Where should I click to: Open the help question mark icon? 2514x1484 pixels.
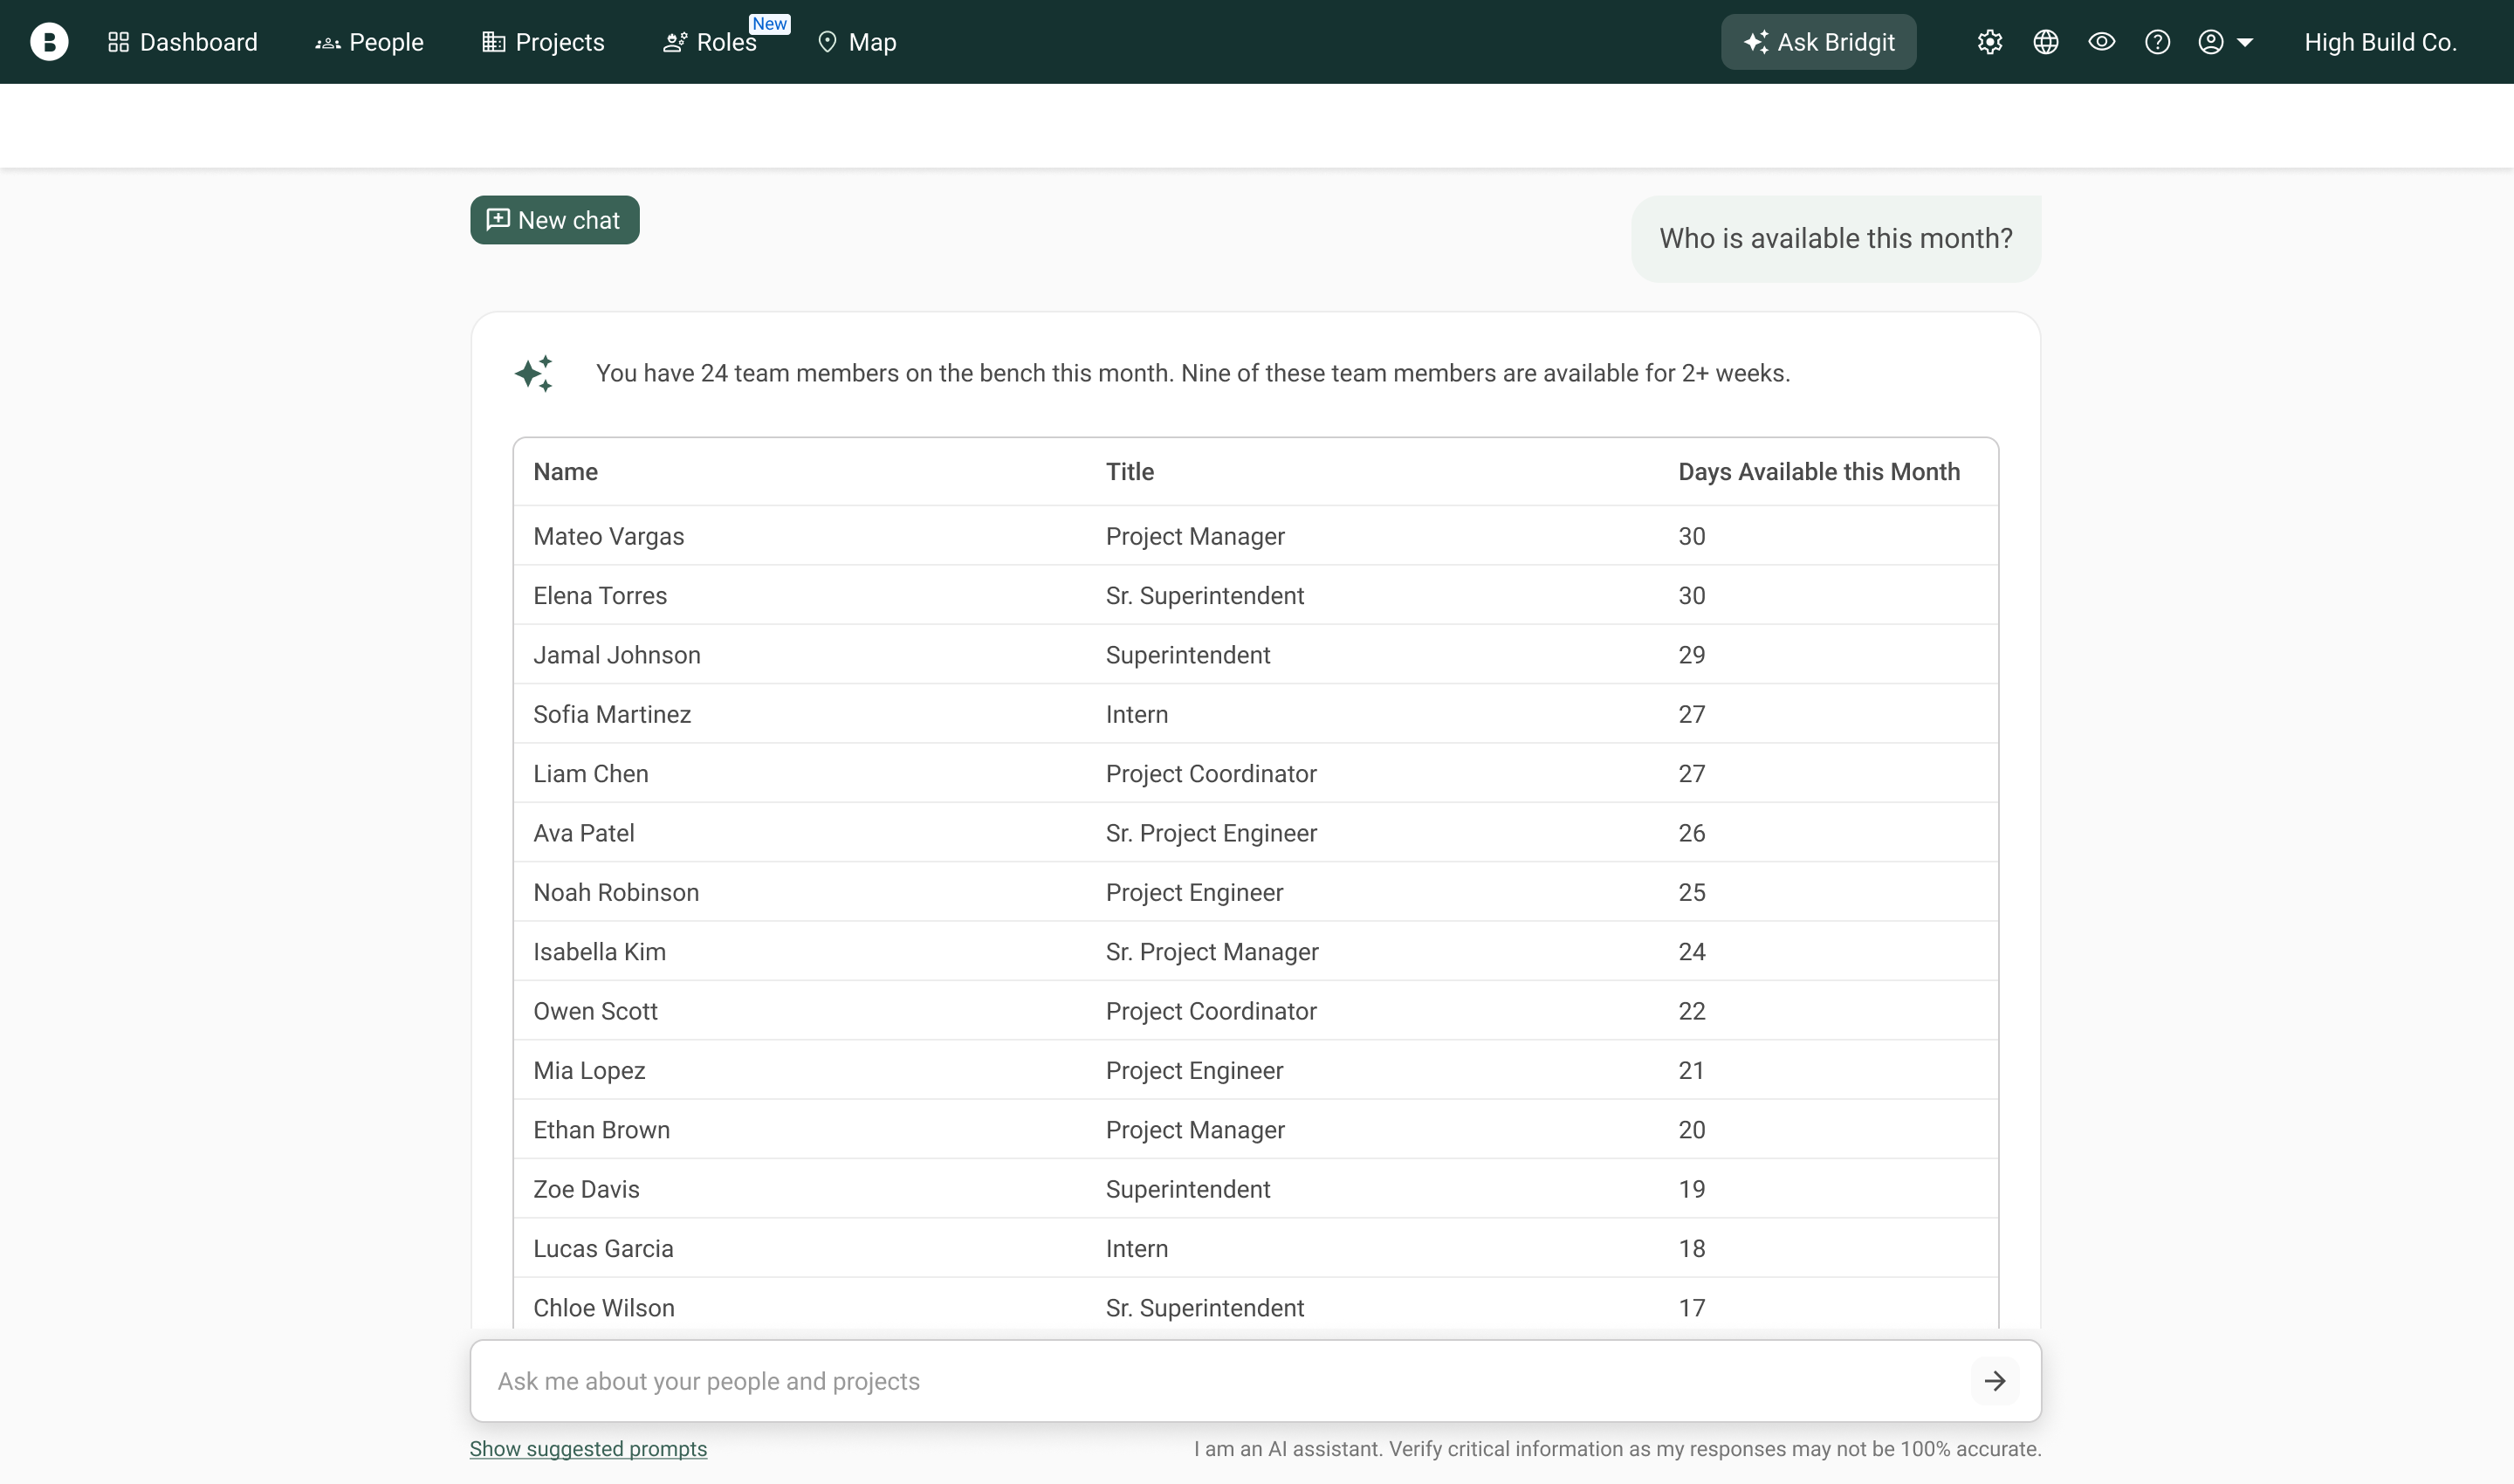click(2157, 42)
